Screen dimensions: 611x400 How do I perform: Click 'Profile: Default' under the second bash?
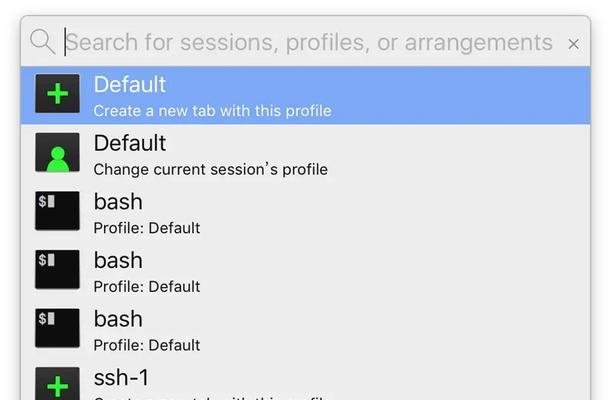click(x=147, y=287)
